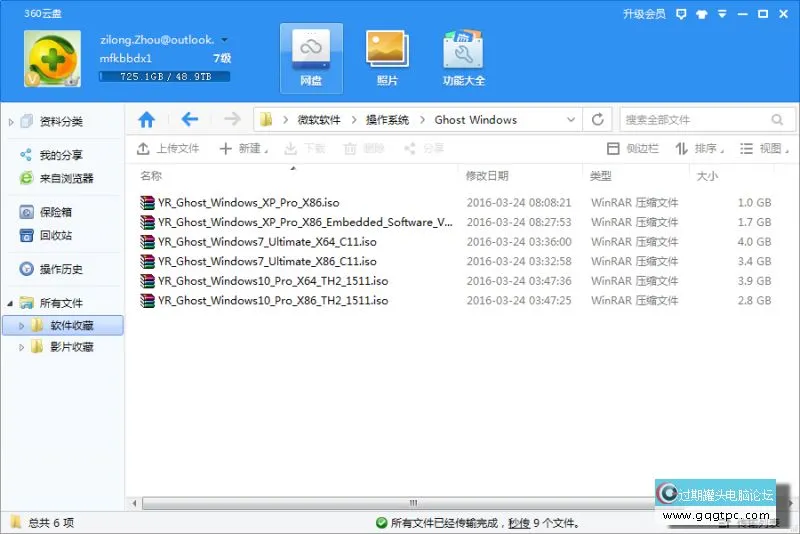
Task: Select the XP_Pro_X86_Embedded_Software file
Action: (305, 222)
